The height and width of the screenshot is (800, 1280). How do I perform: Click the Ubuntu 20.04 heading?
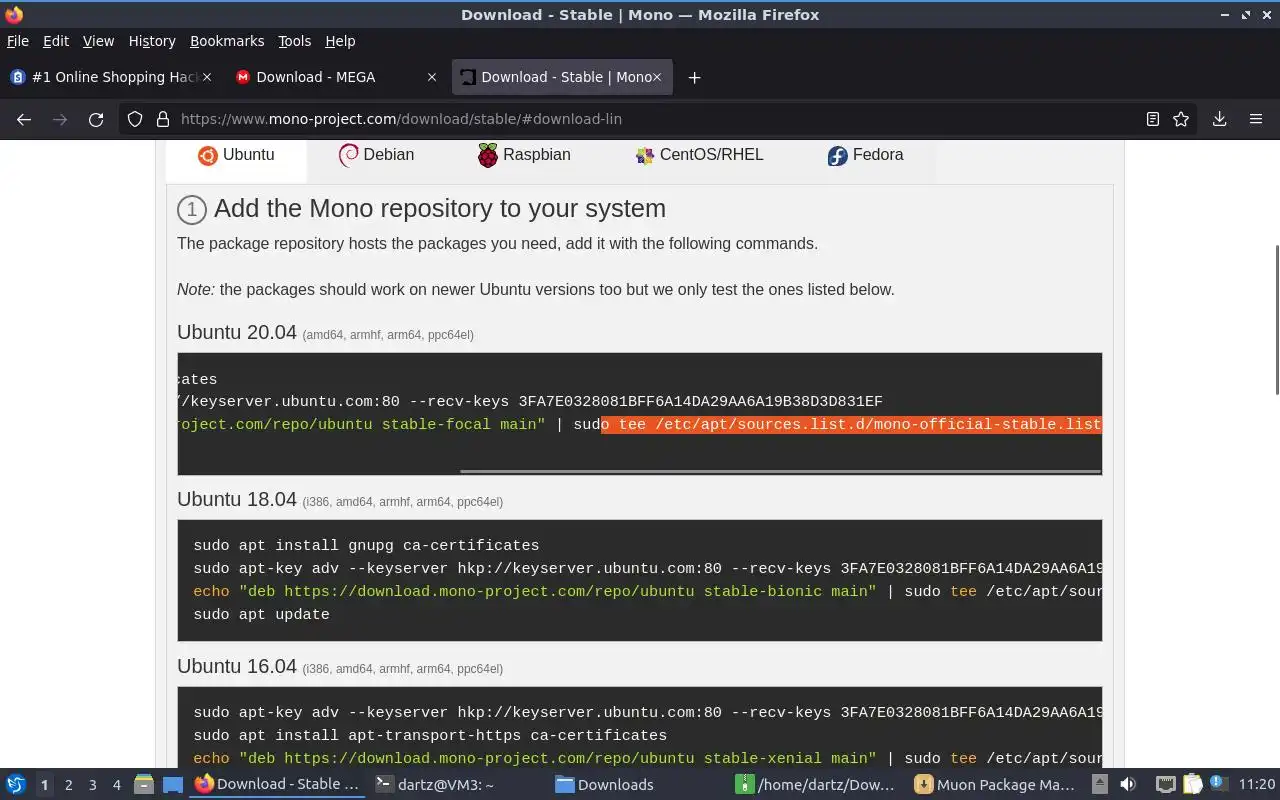coord(237,332)
